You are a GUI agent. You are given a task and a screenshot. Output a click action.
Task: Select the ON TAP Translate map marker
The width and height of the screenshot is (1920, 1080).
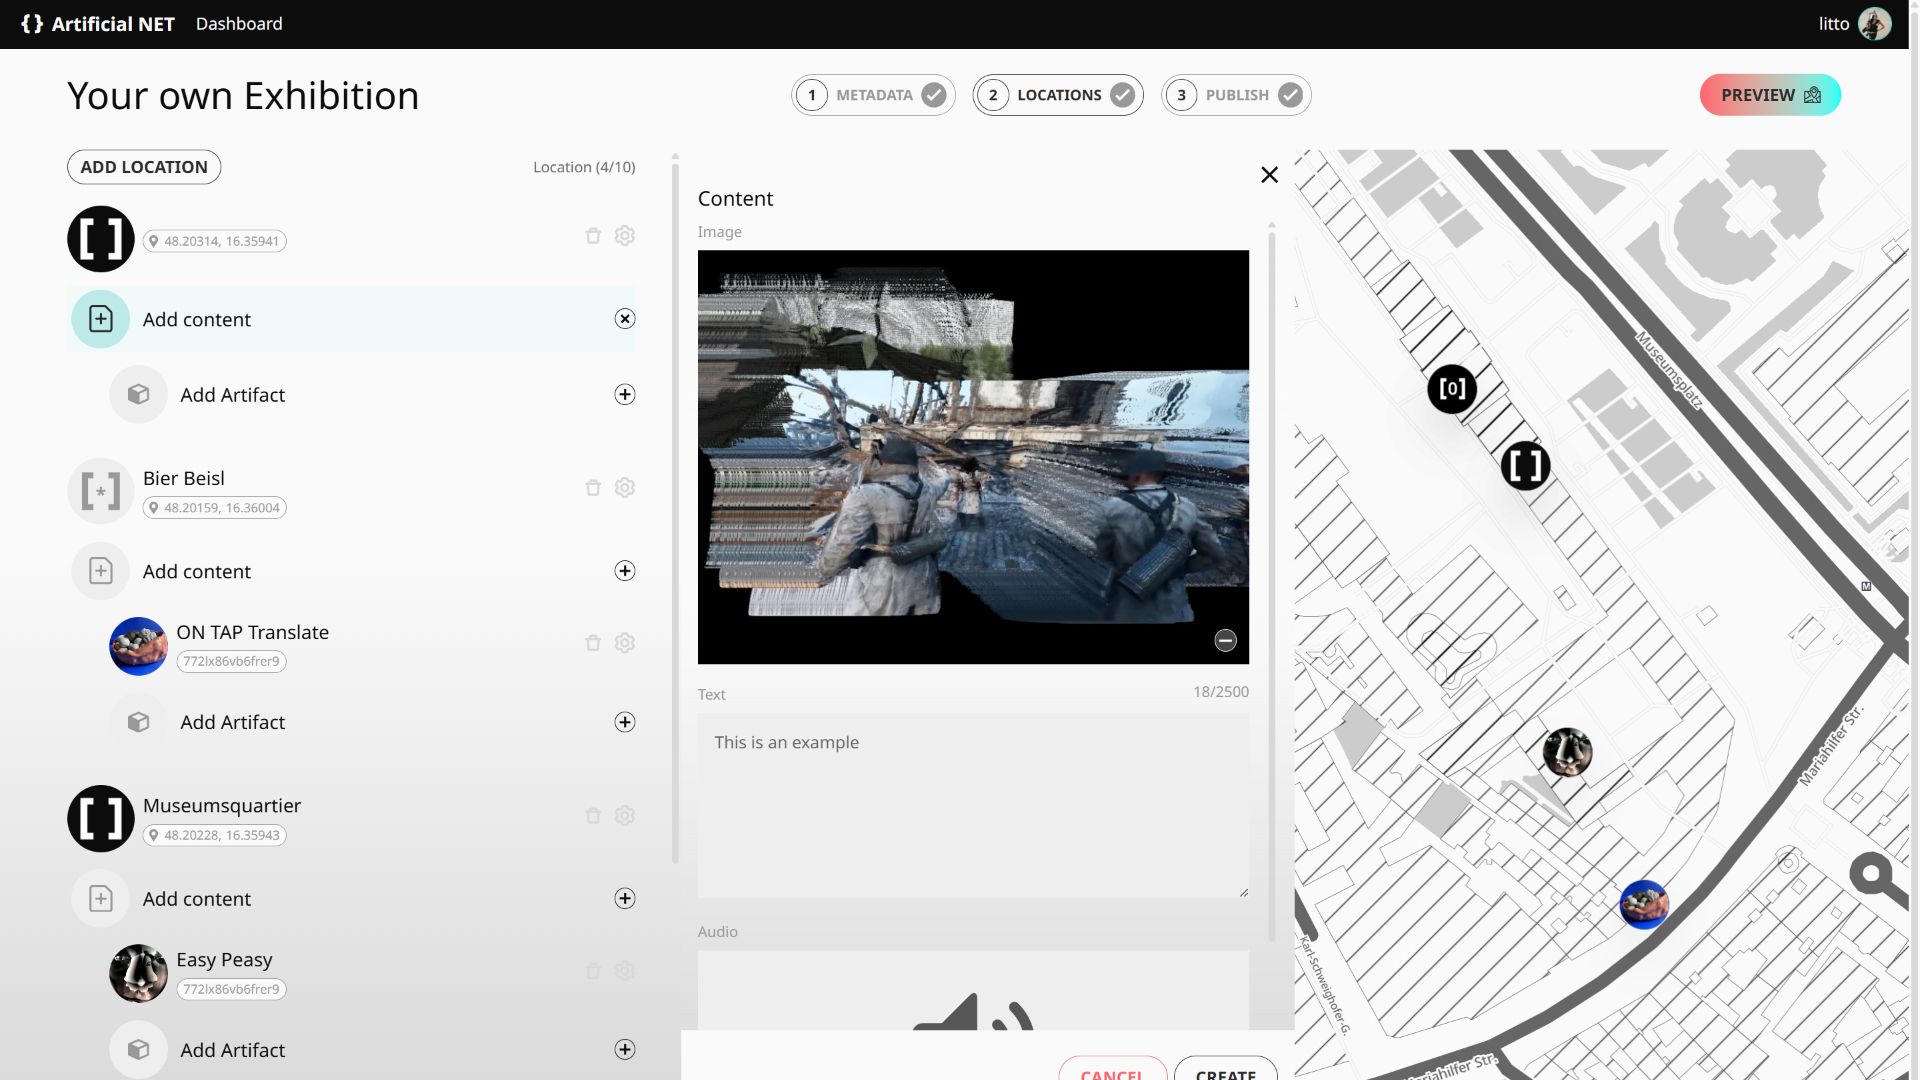pyautogui.click(x=1644, y=905)
